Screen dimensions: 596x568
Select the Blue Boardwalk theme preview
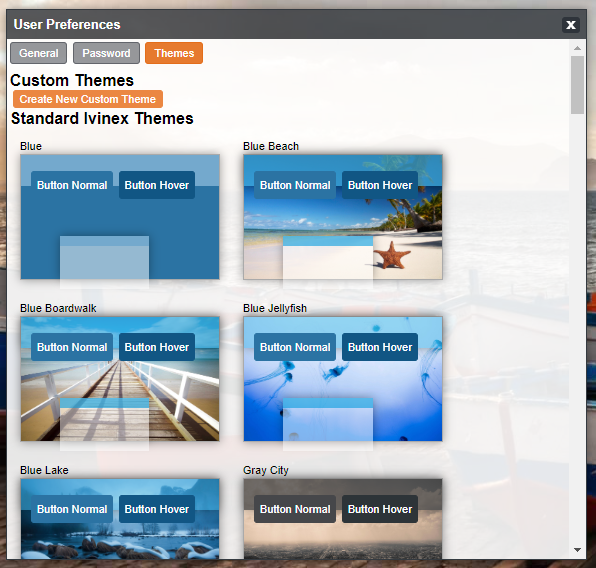[120, 379]
